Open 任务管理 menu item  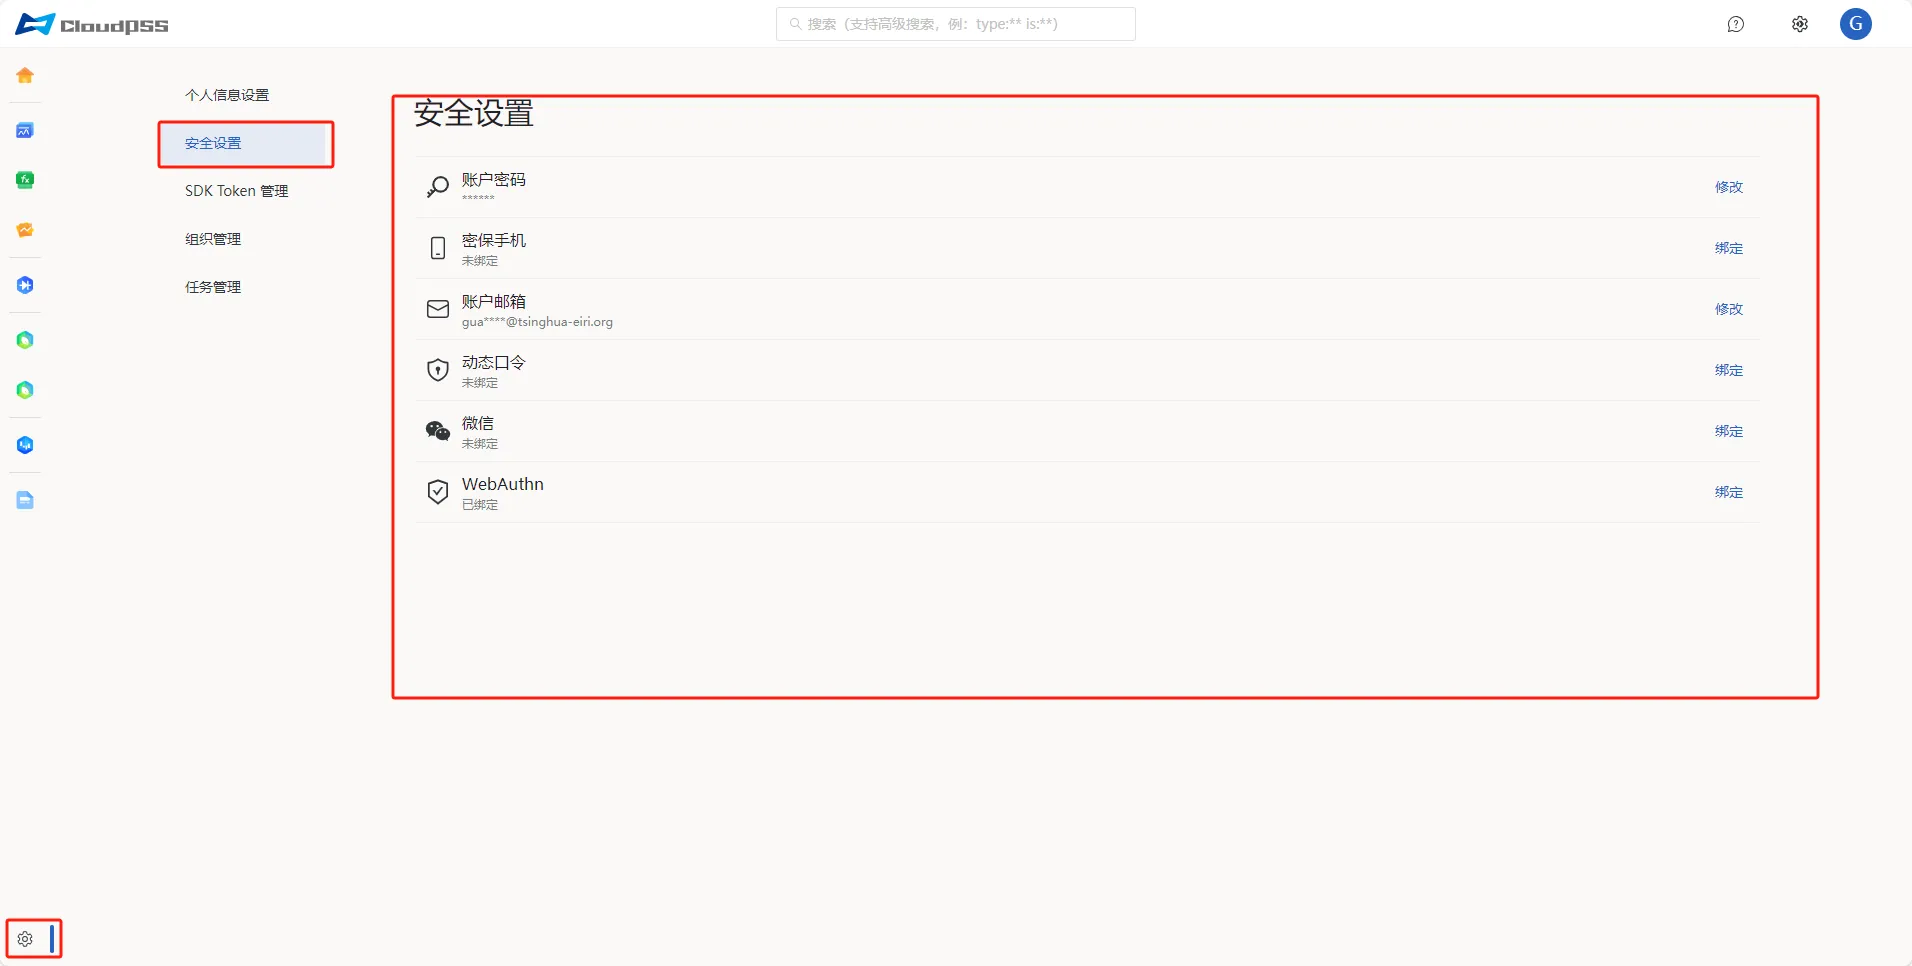tap(213, 287)
